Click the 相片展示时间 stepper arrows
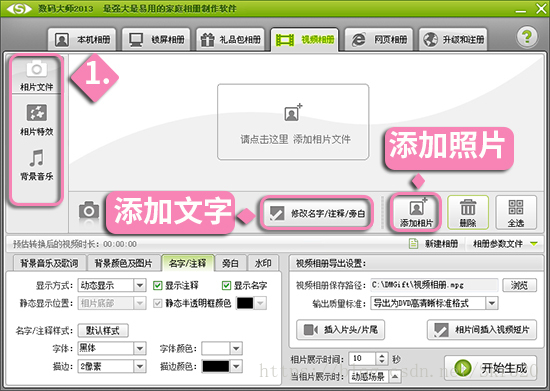Screen dimensions: 550x391 click(x=382, y=358)
